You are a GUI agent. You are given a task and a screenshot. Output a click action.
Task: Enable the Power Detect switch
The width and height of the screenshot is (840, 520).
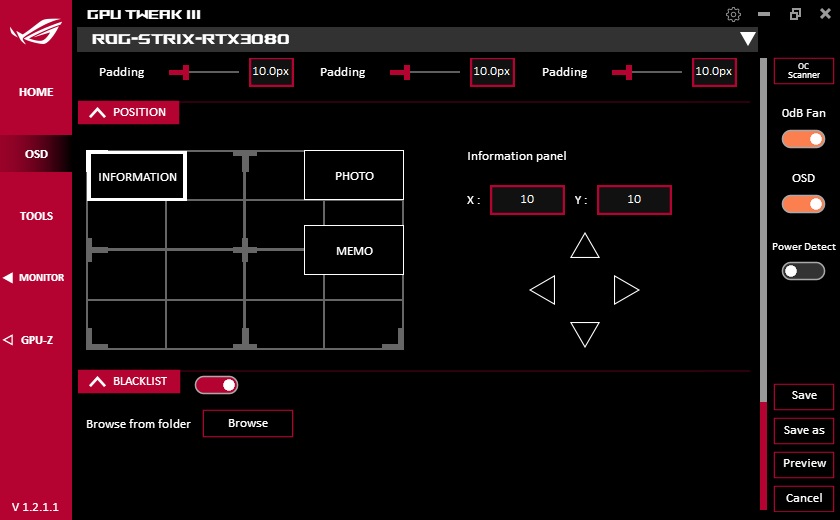(803, 271)
